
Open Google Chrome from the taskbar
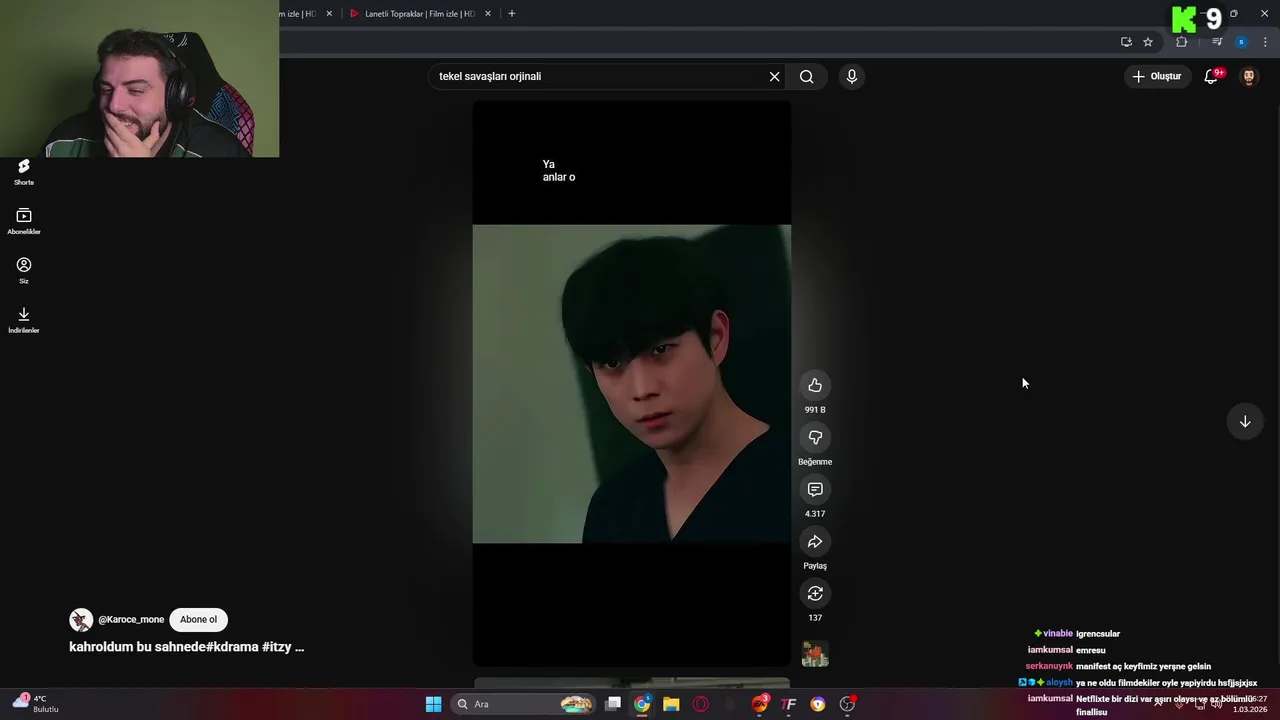click(x=642, y=704)
